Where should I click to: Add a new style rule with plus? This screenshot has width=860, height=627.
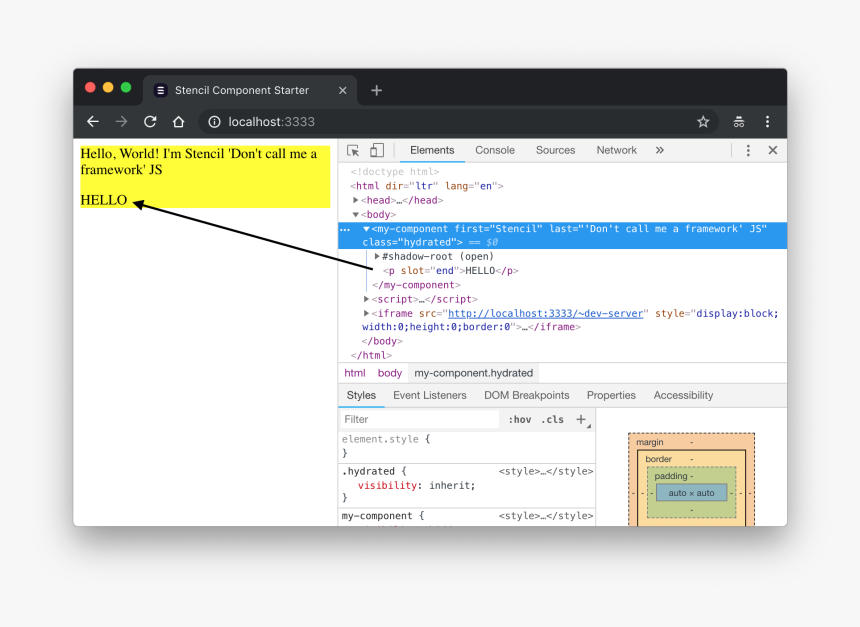tap(581, 420)
